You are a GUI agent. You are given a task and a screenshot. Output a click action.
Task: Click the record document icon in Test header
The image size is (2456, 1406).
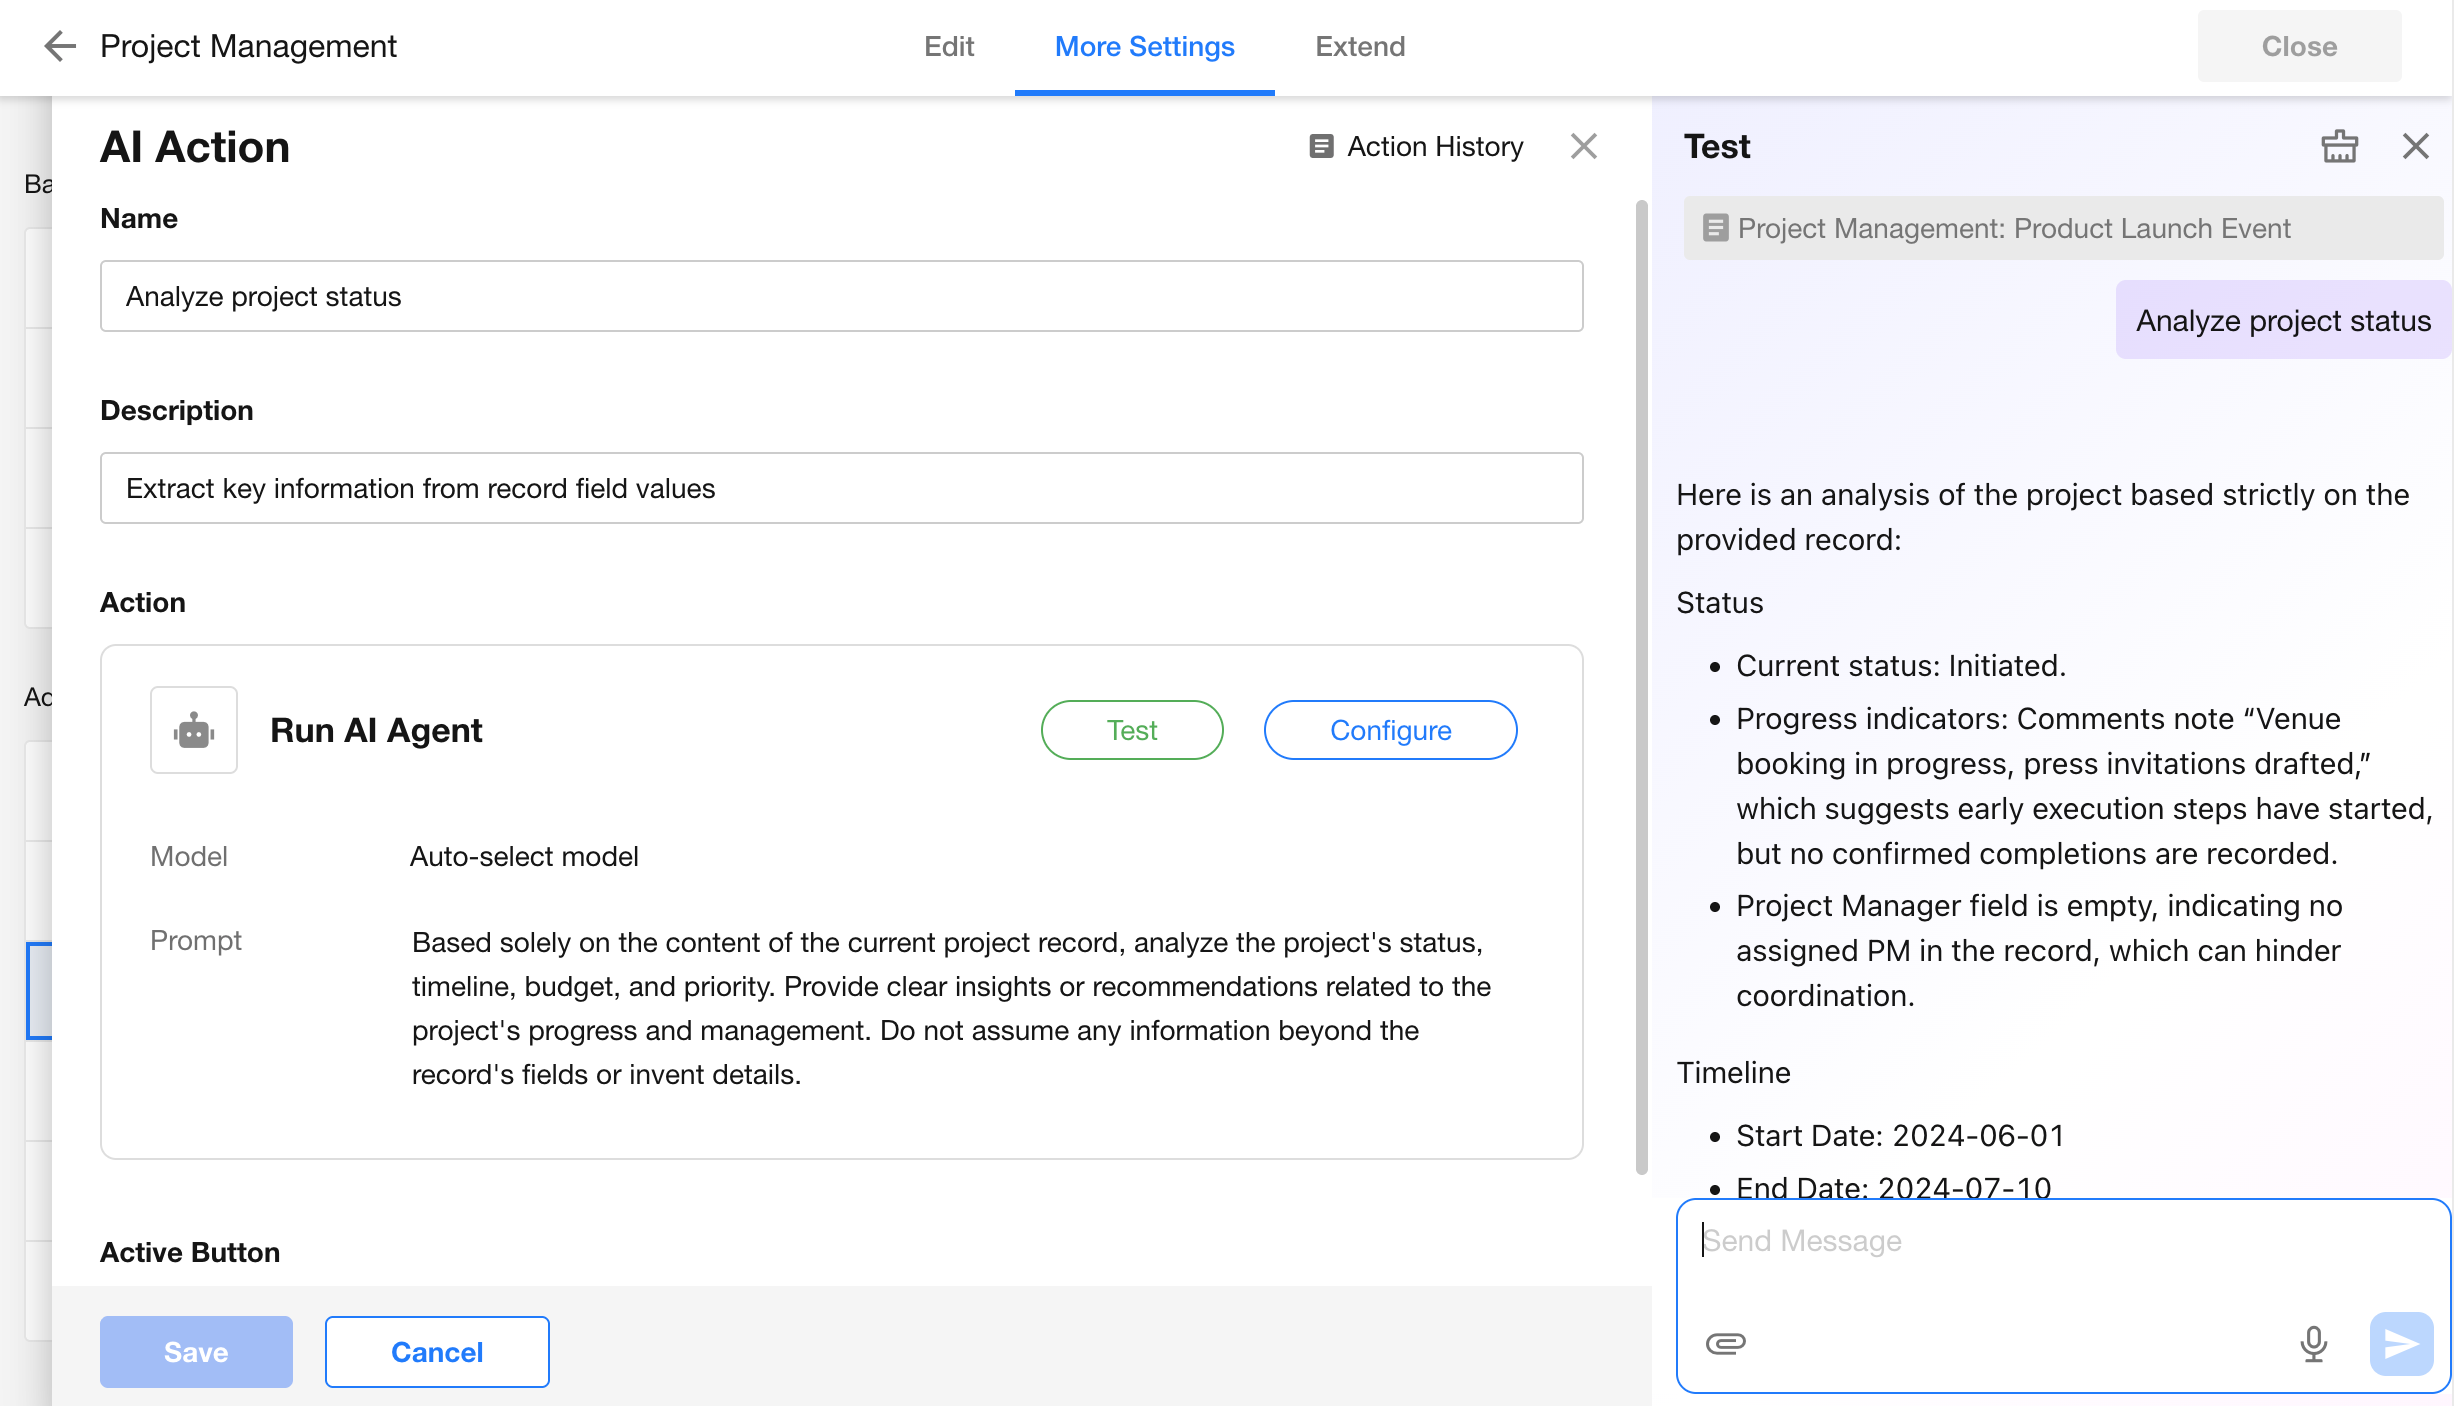tap(1715, 229)
